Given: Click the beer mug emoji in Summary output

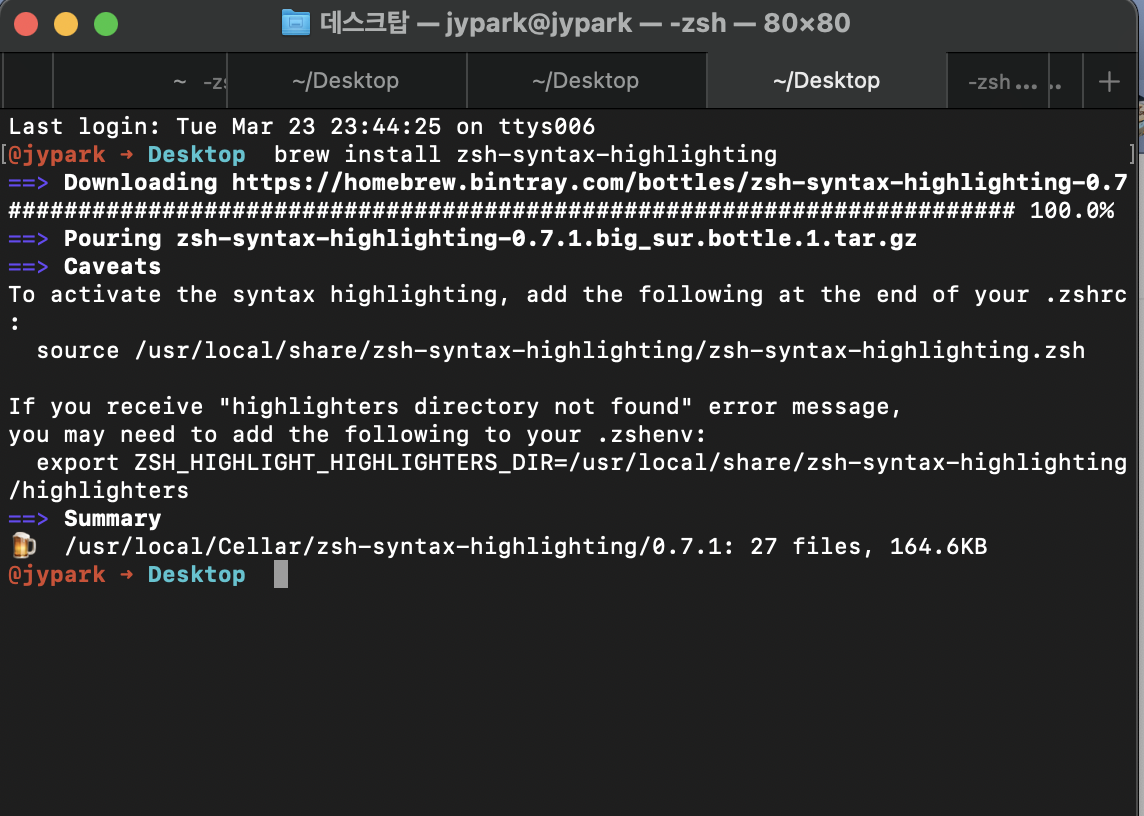Looking at the screenshot, I should [x=23, y=545].
